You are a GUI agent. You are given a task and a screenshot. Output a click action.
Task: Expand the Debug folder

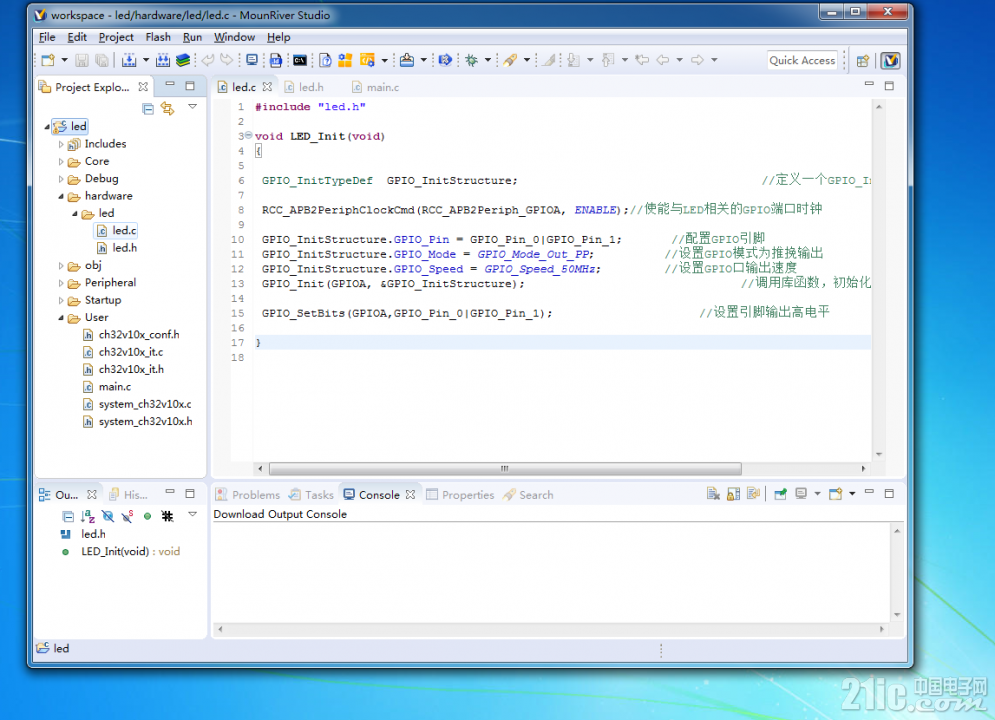pos(61,179)
